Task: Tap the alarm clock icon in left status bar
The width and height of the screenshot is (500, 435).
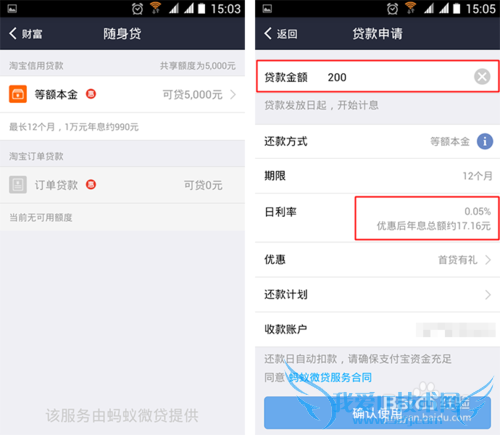Action: point(137,9)
